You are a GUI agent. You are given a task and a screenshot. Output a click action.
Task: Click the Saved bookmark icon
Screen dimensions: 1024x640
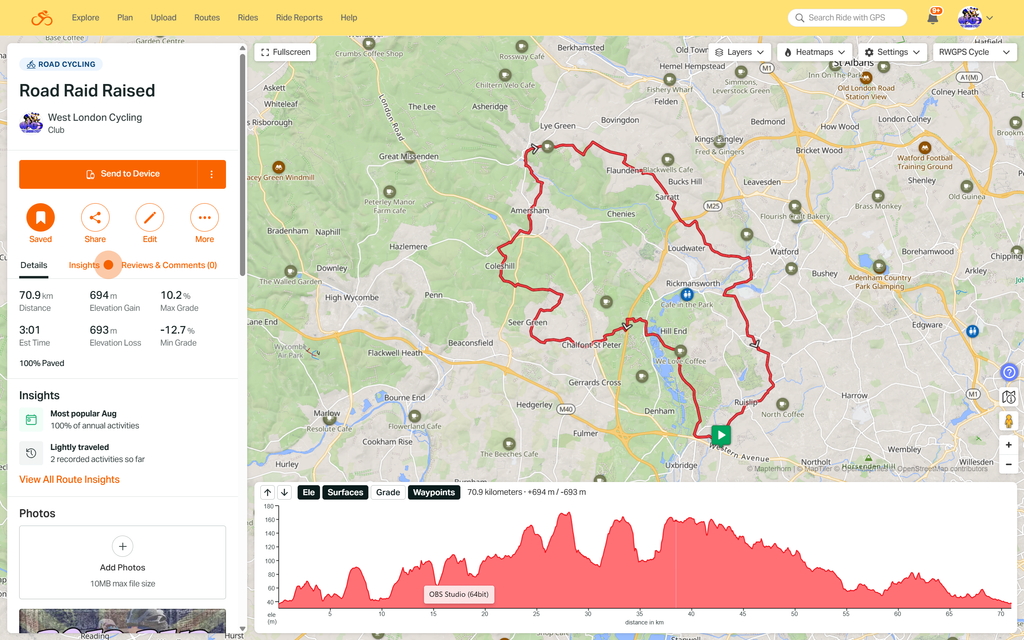point(40,217)
